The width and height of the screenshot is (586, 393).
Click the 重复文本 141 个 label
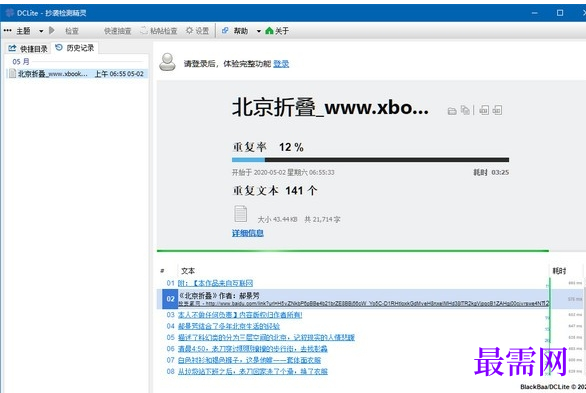click(275, 191)
